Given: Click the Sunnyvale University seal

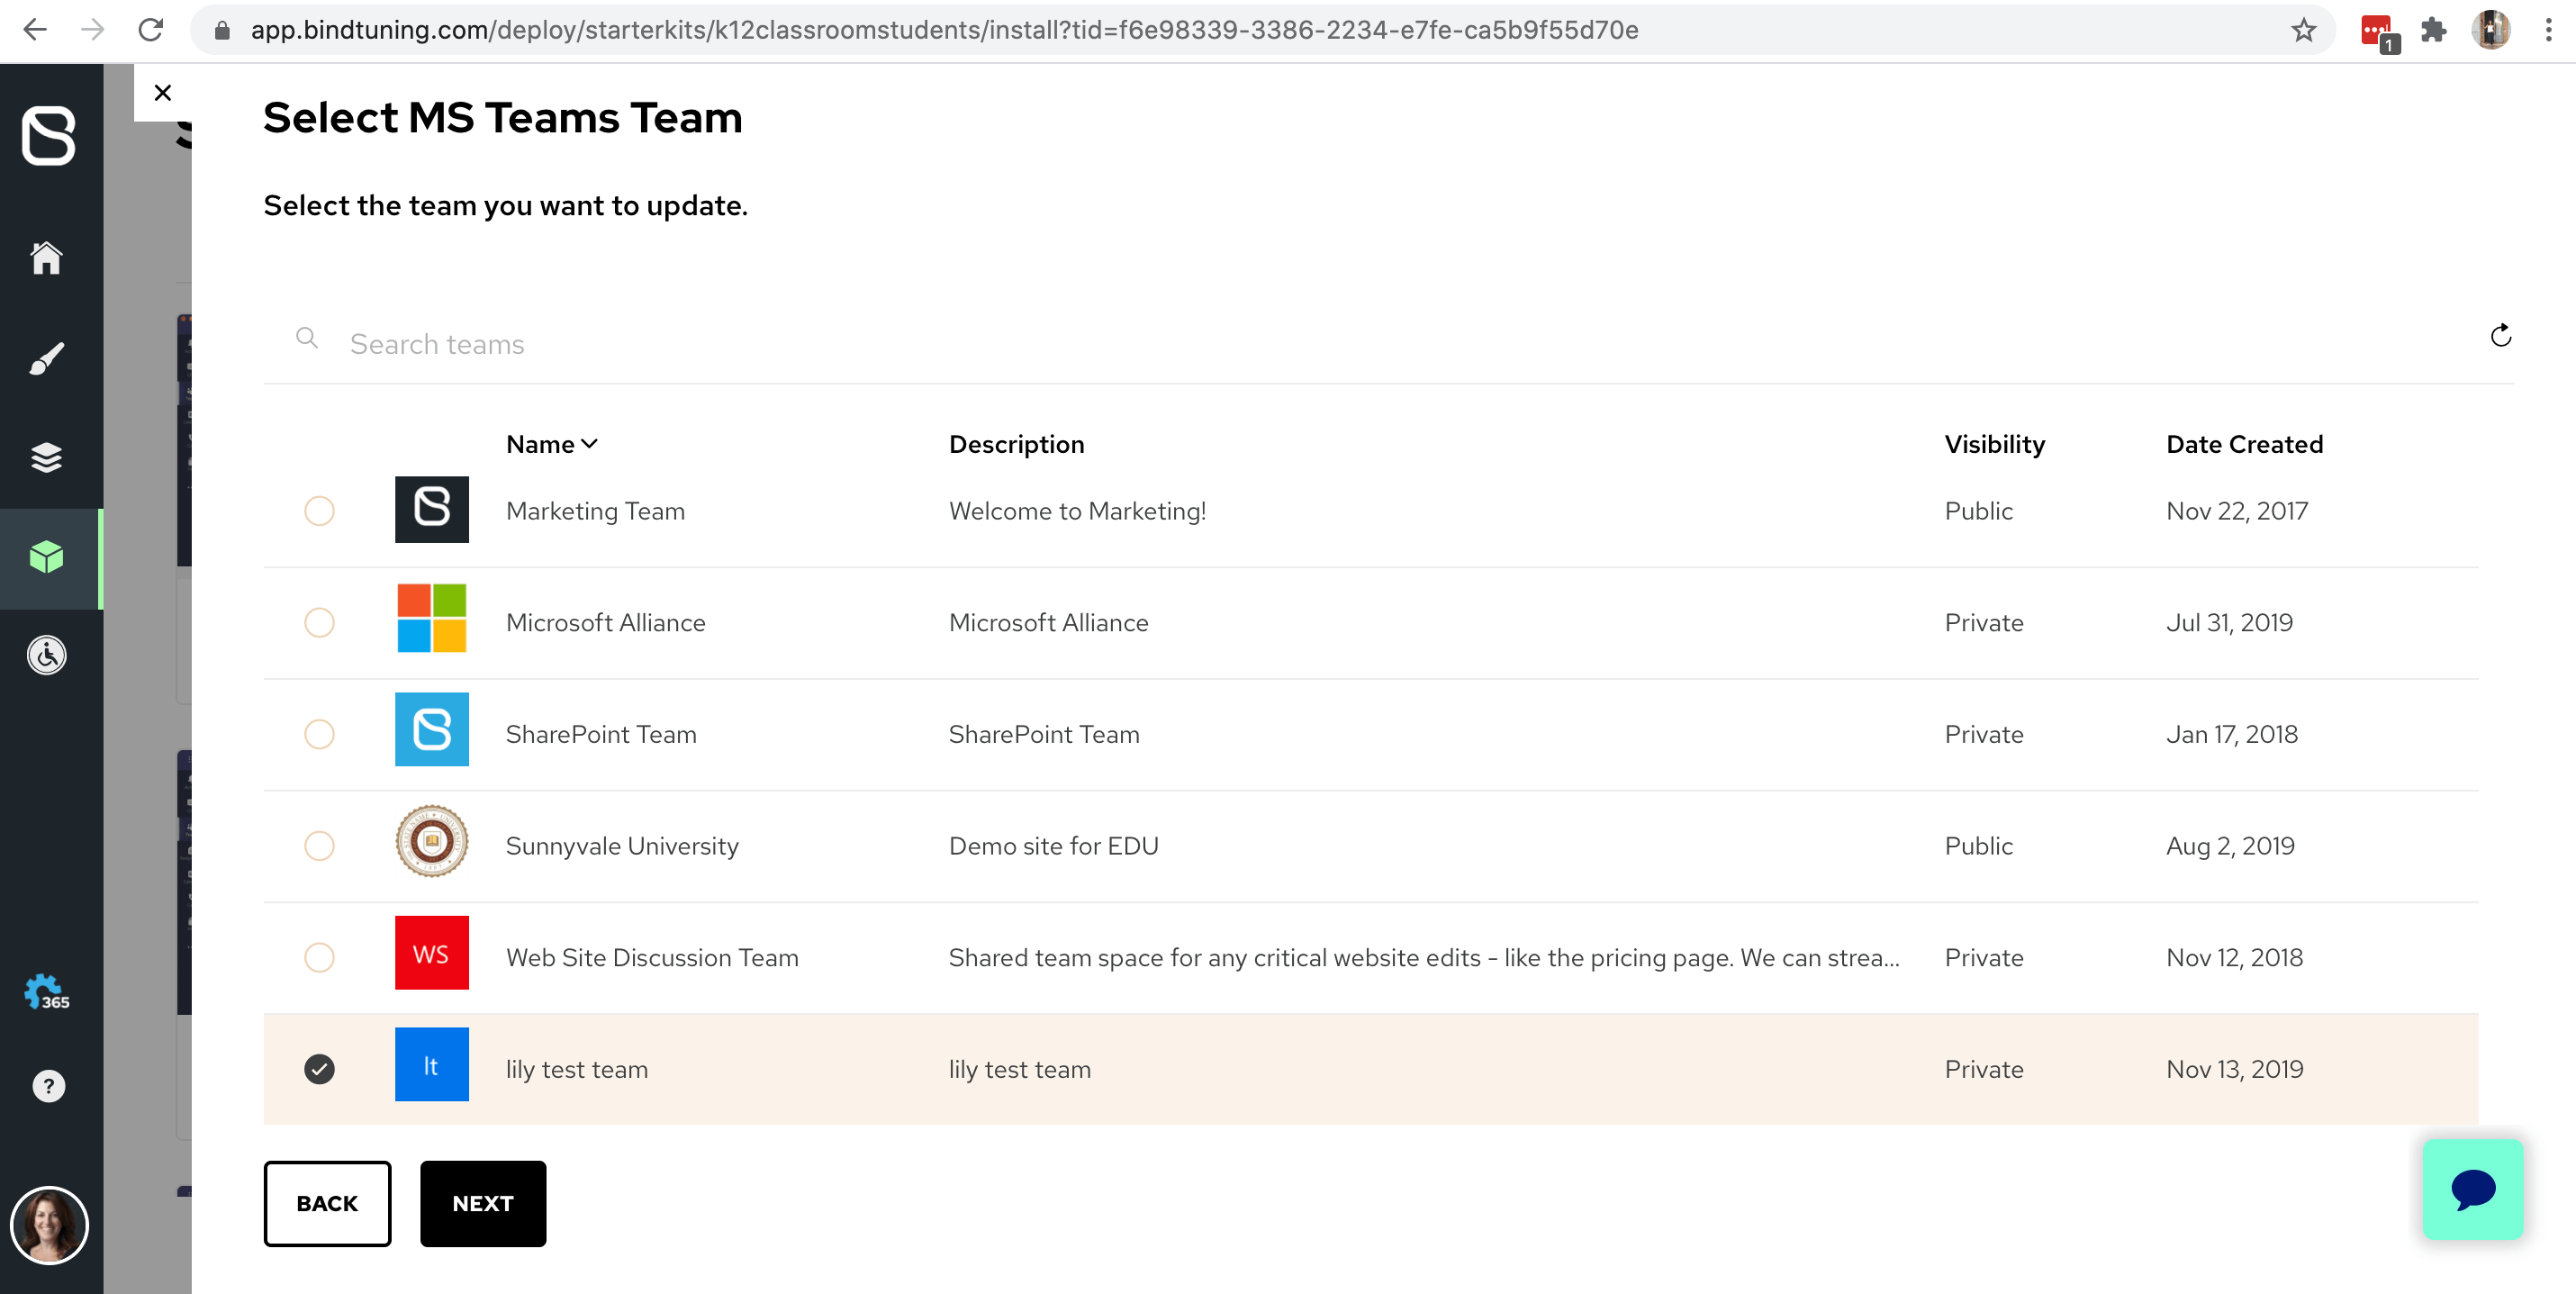Looking at the screenshot, I should 432,841.
